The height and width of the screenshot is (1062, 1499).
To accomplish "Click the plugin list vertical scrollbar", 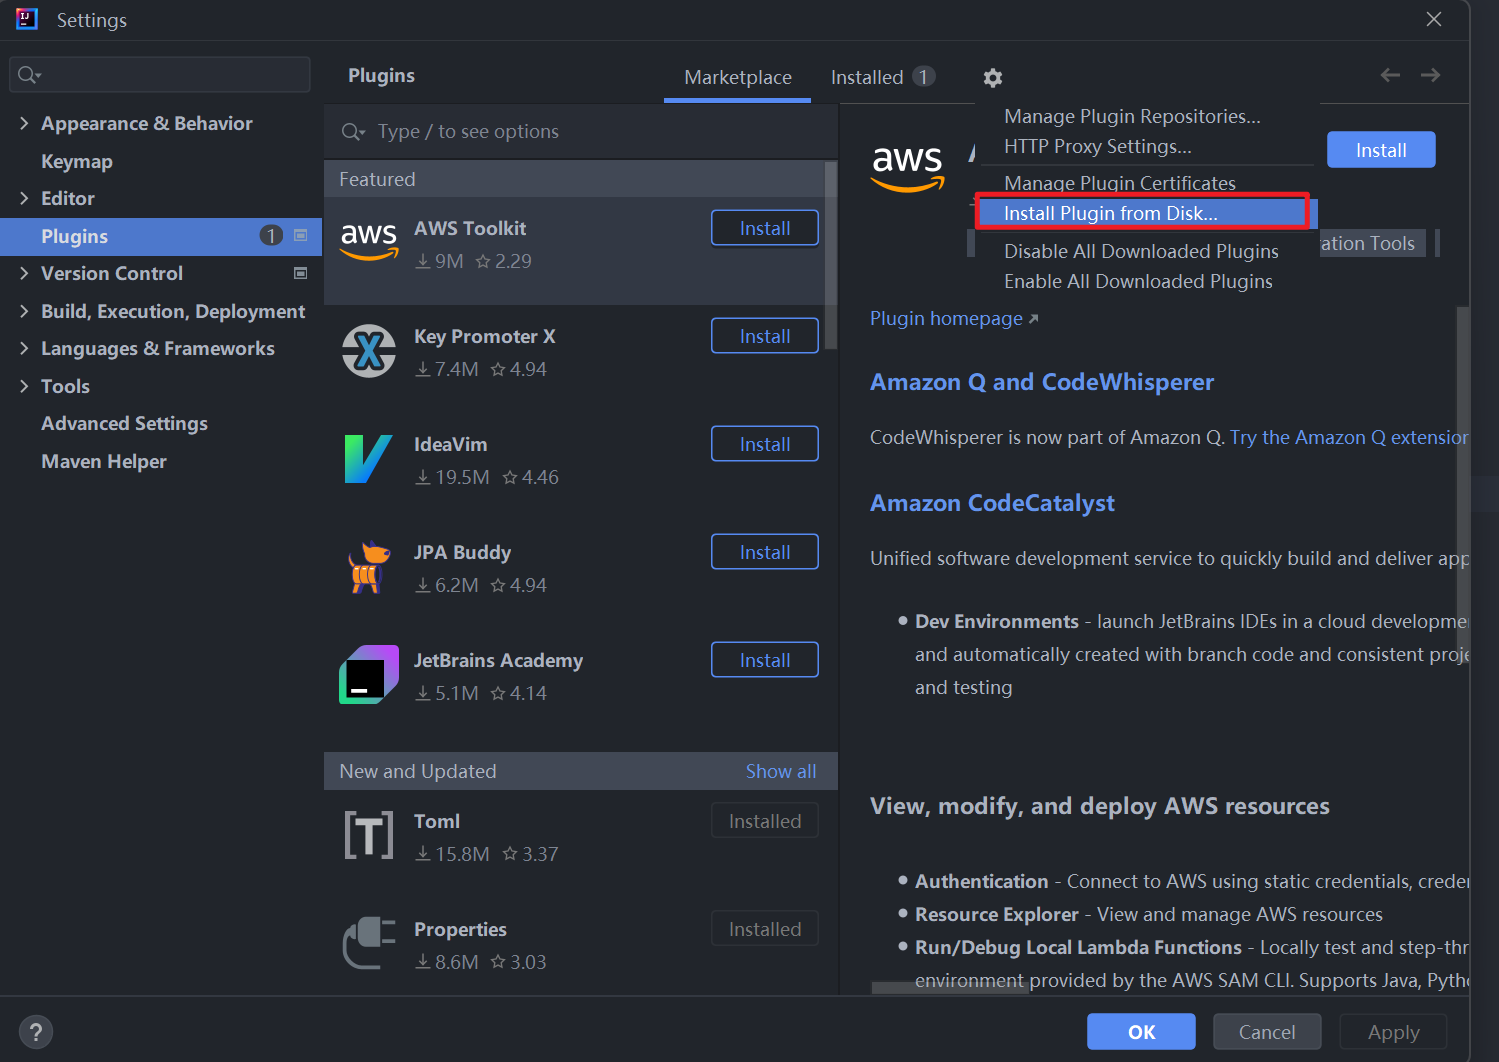I will pyautogui.click(x=831, y=255).
